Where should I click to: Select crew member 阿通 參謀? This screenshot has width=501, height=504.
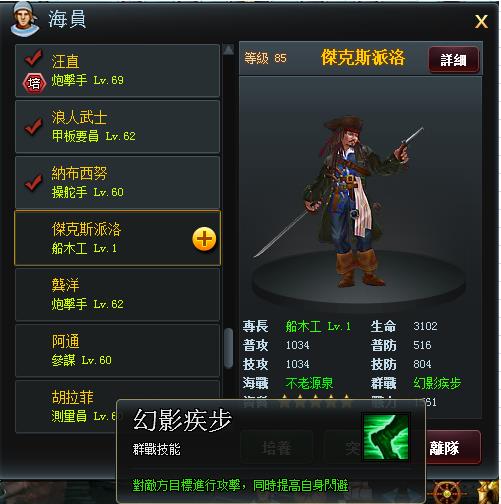click(x=117, y=350)
